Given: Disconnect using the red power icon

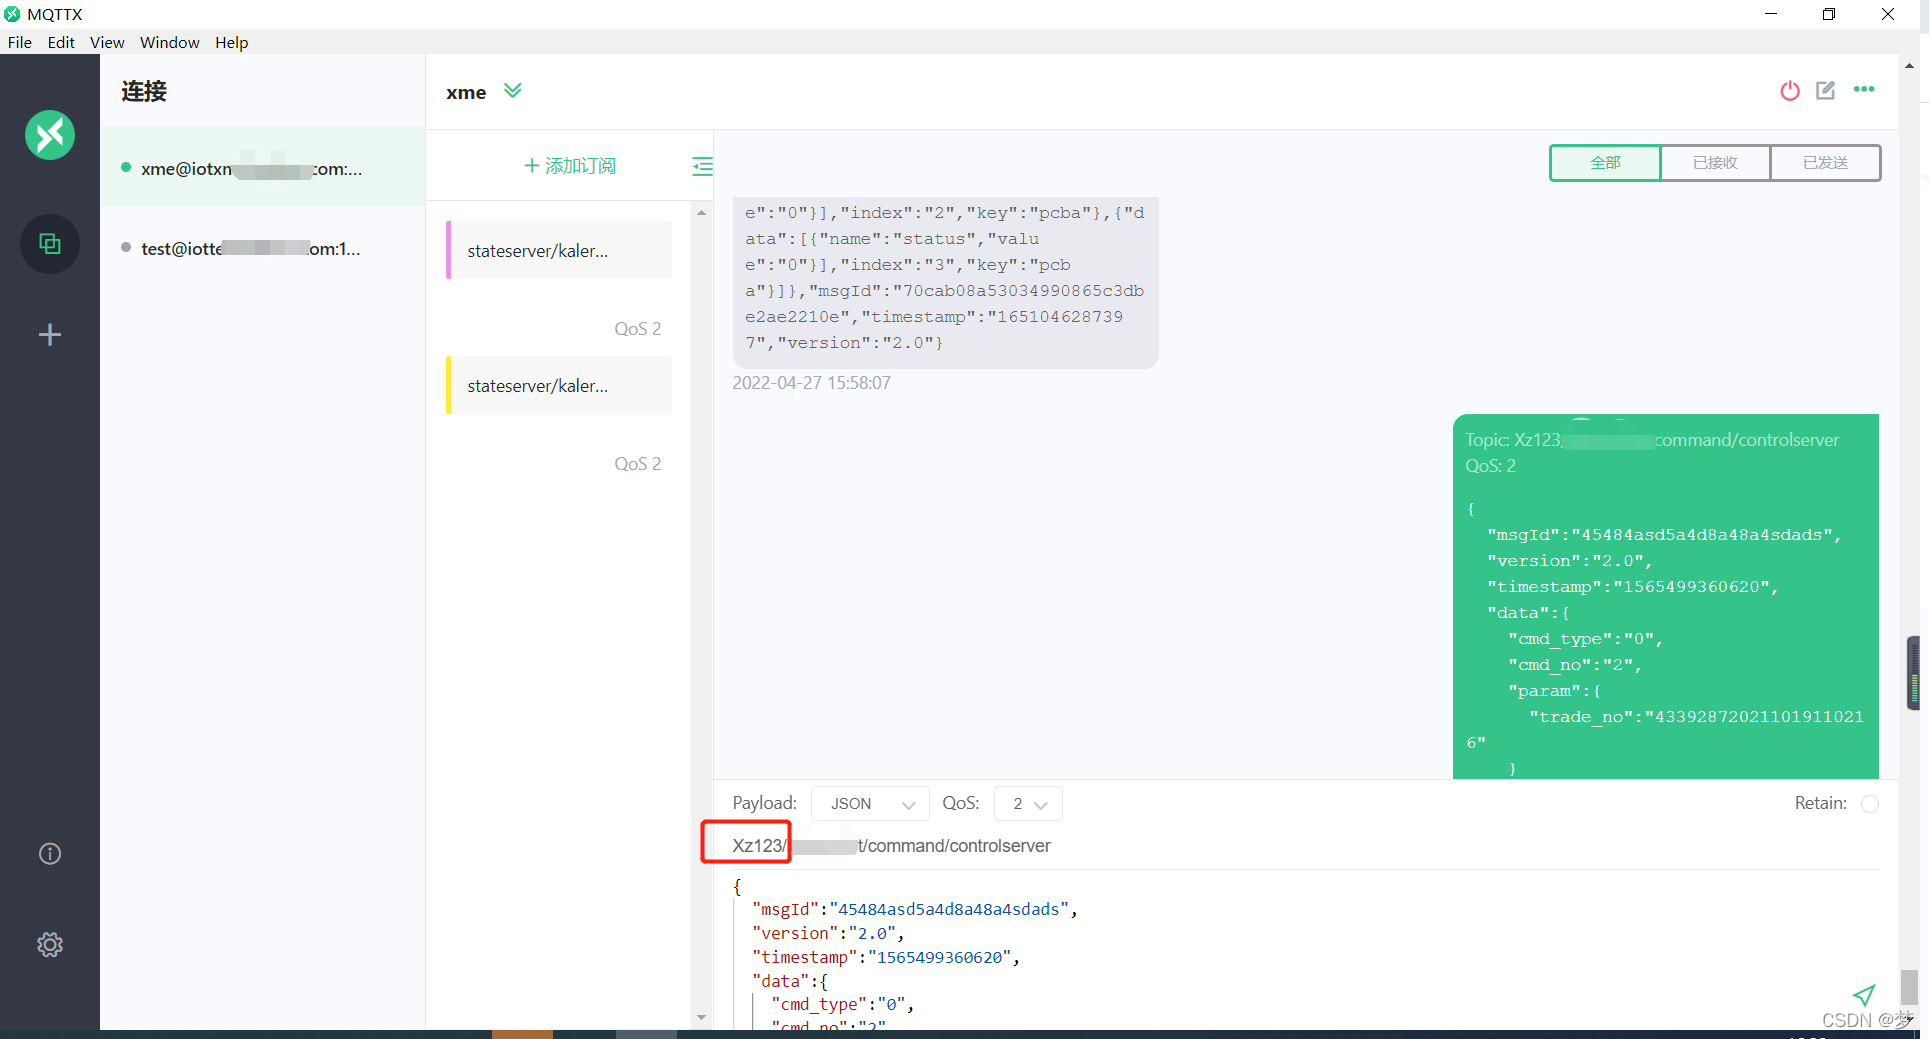Looking at the screenshot, I should tap(1790, 91).
